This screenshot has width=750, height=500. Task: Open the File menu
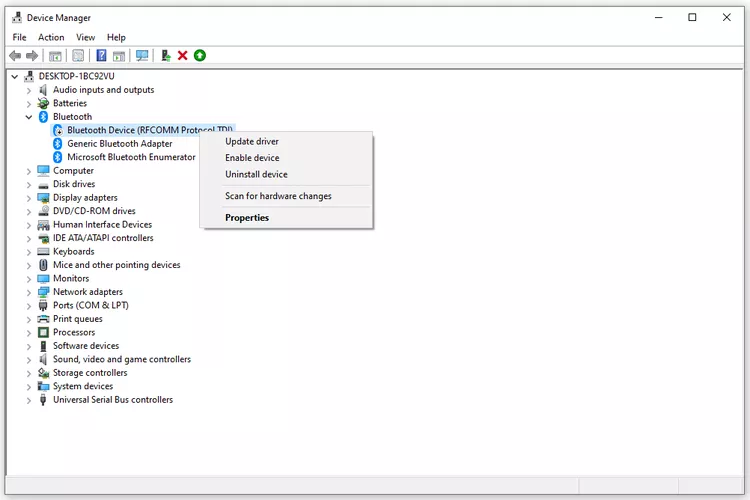click(x=19, y=37)
